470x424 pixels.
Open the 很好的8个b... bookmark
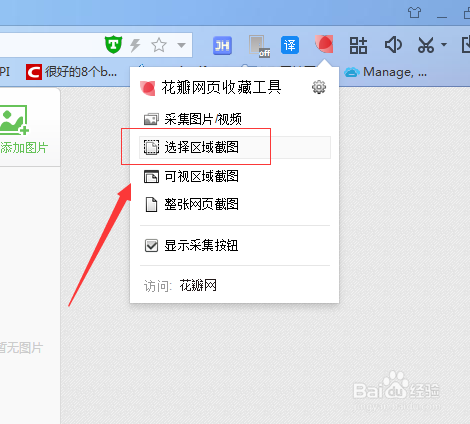click(72, 72)
